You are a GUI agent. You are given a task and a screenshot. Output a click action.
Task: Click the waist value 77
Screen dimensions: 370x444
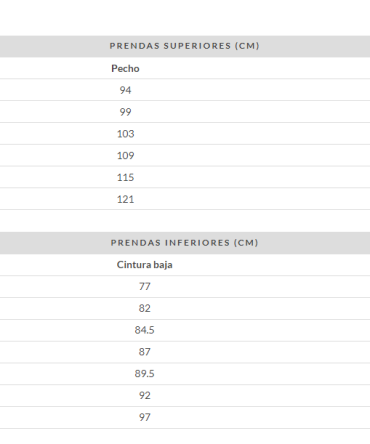[x=144, y=286]
